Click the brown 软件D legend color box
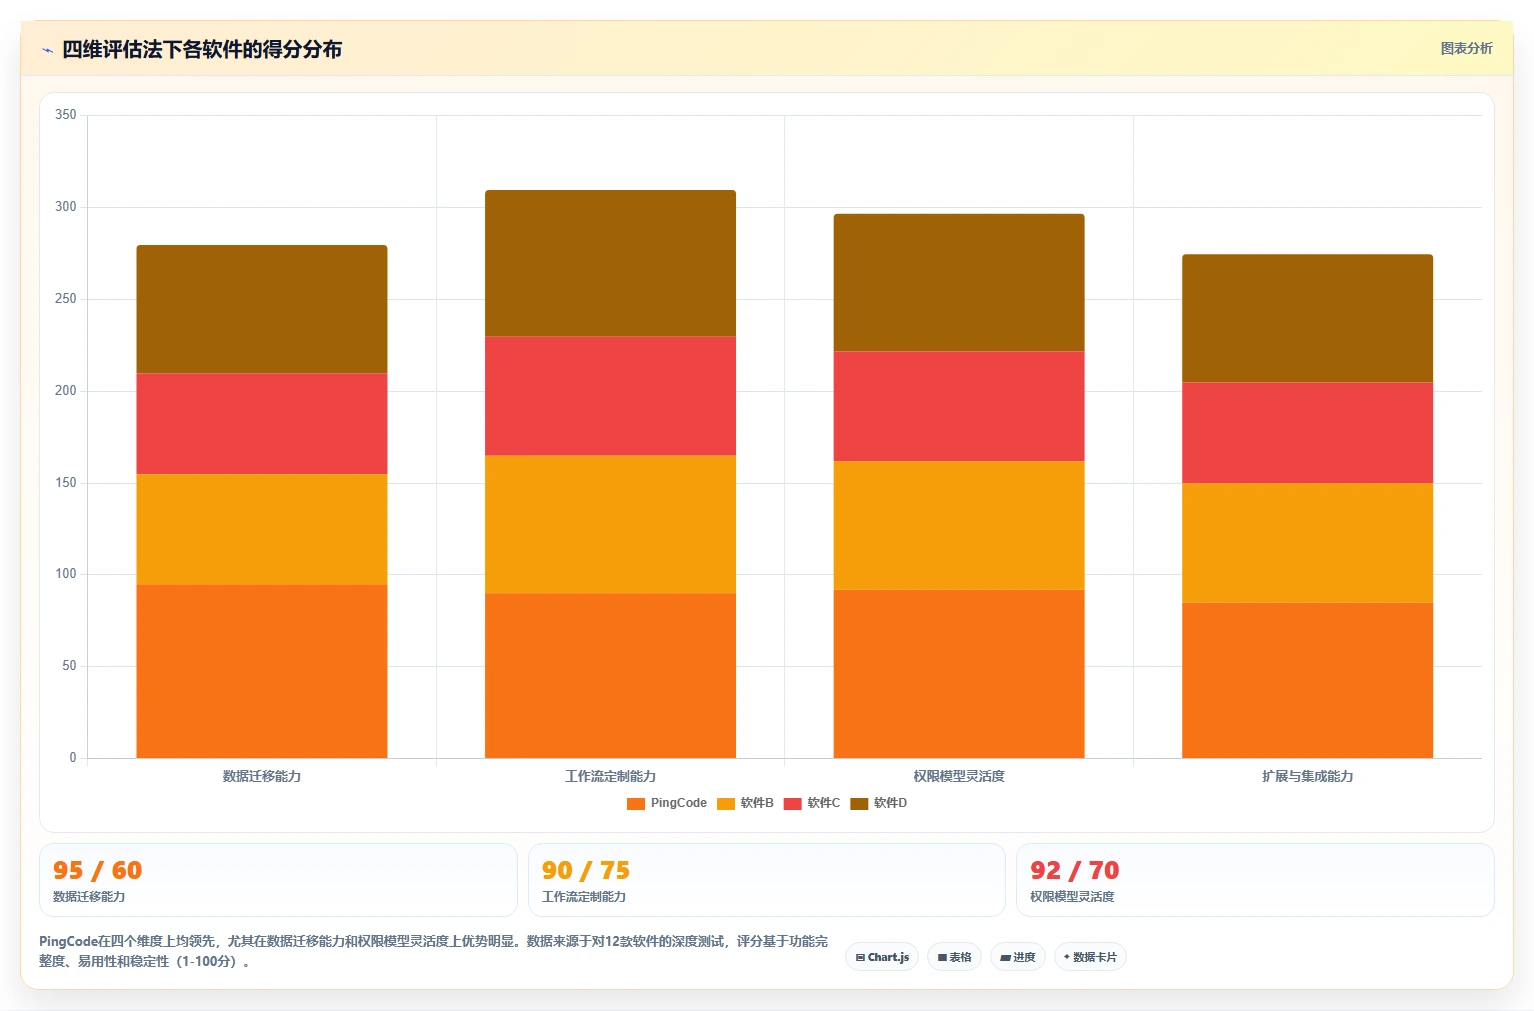The height and width of the screenshot is (1011, 1534). point(859,803)
